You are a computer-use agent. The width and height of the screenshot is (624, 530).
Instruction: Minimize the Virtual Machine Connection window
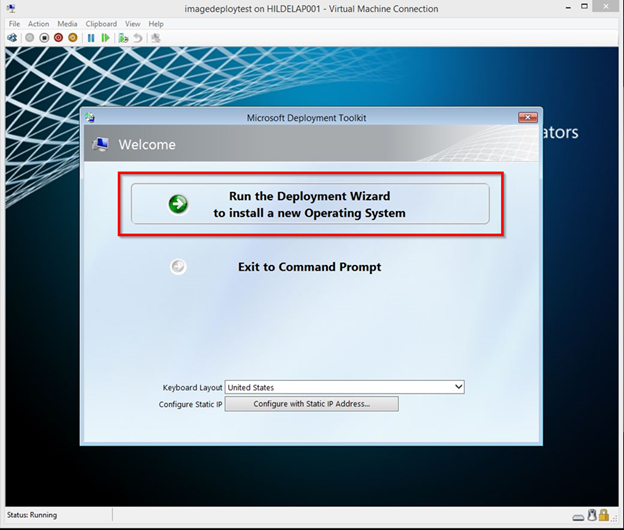point(568,7)
